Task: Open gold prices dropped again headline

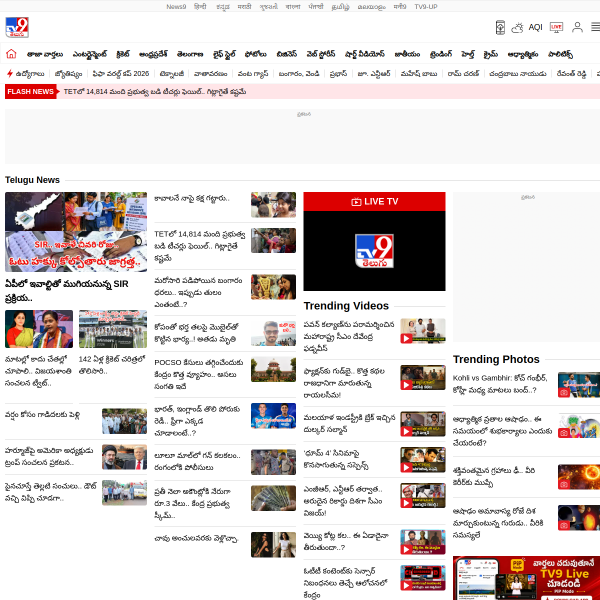Action: pos(198,292)
